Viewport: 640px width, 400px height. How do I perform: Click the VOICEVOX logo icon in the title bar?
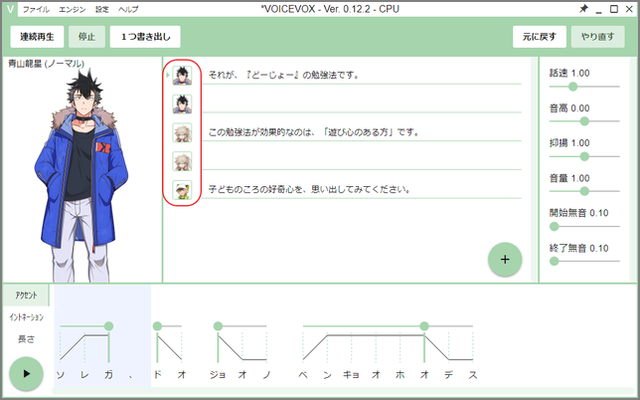click(x=9, y=8)
